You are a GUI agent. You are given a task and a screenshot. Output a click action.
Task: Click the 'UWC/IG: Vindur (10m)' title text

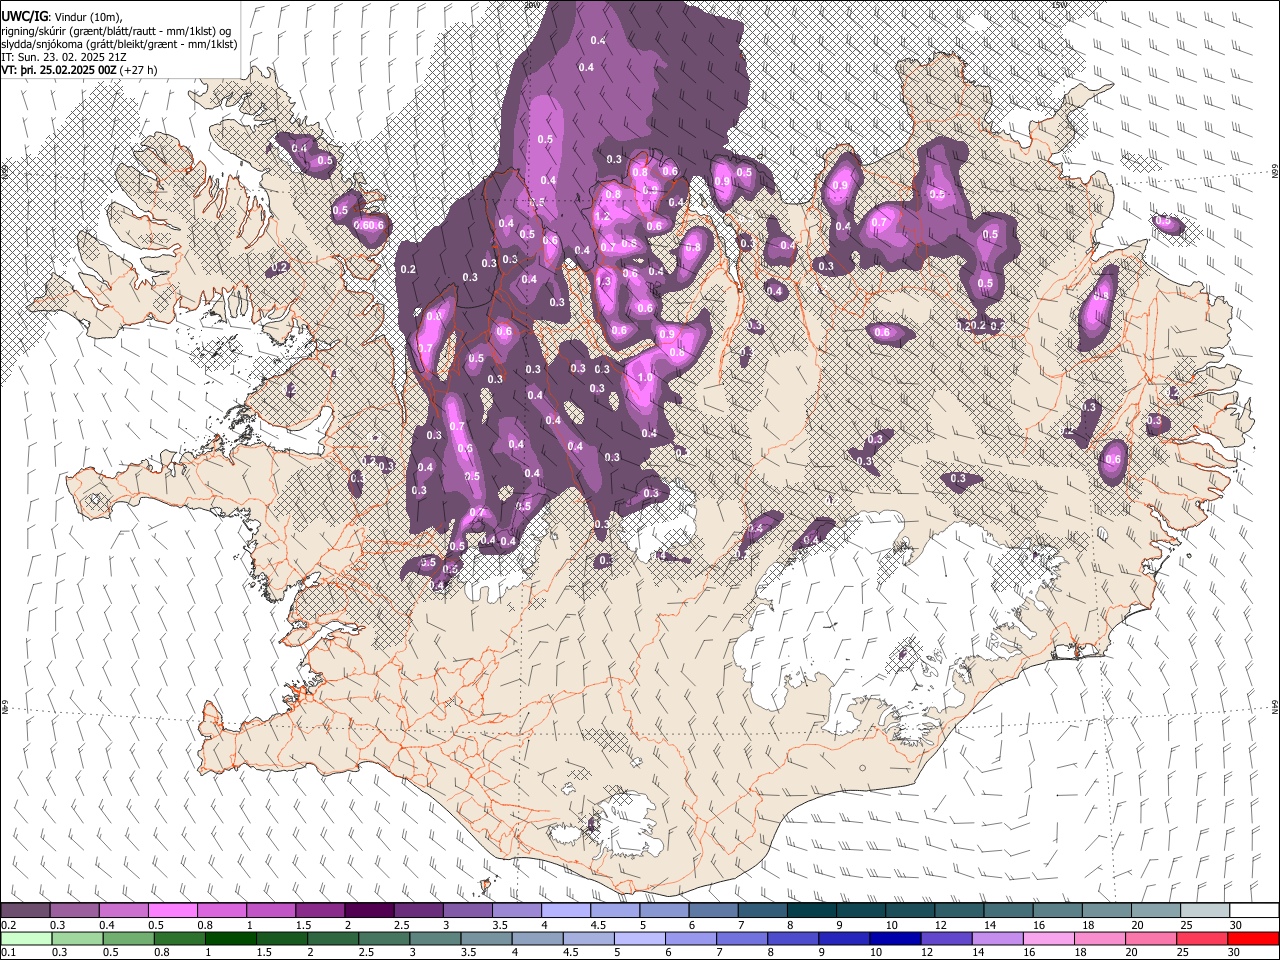tap(62, 16)
